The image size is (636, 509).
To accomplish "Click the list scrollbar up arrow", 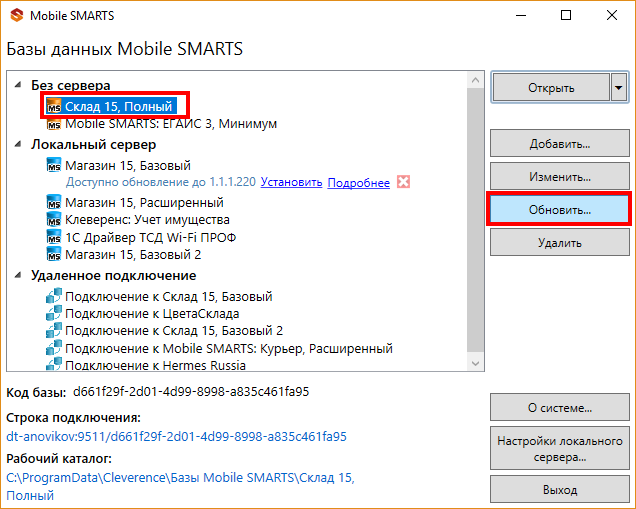I will tap(475, 80).
